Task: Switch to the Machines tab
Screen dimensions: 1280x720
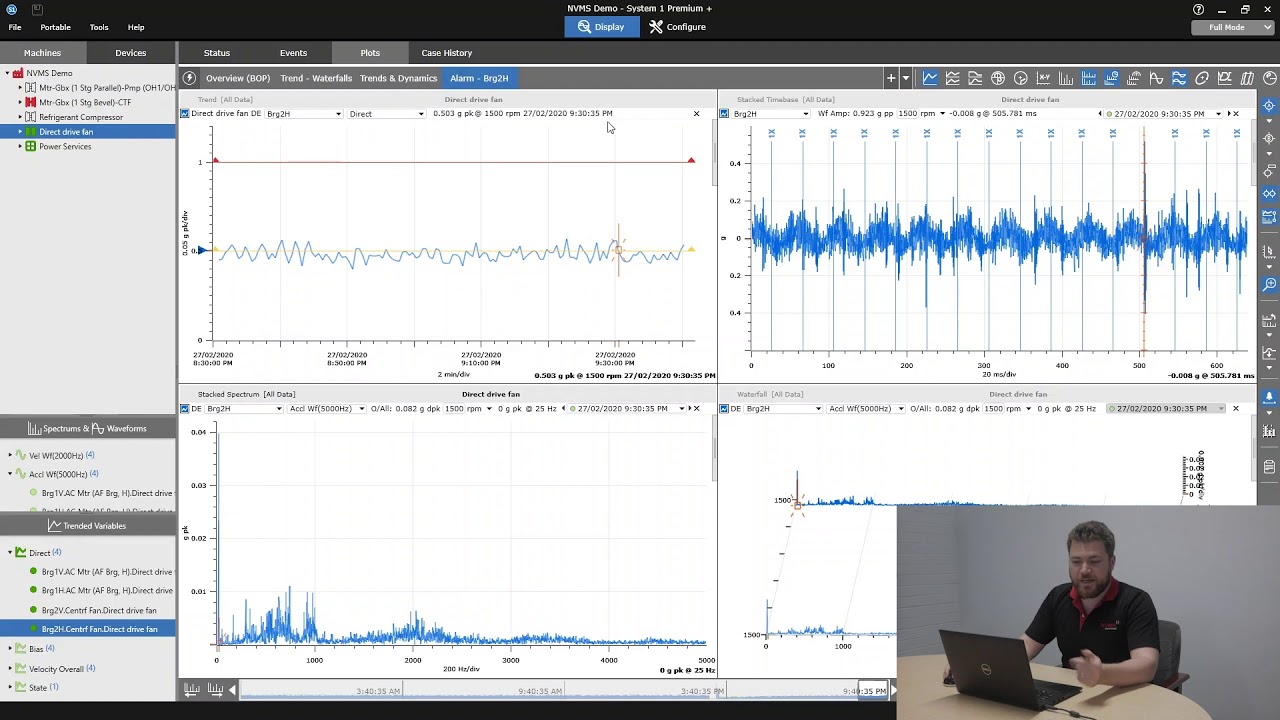Action: (x=42, y=53)
